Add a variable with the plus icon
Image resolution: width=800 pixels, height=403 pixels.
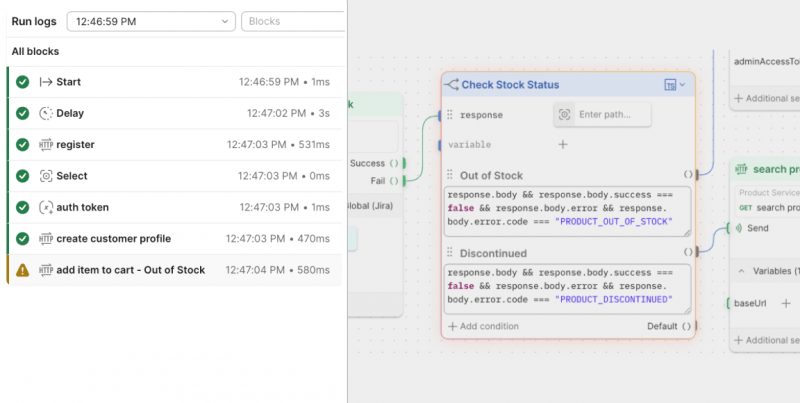click(x=562, y=145)
